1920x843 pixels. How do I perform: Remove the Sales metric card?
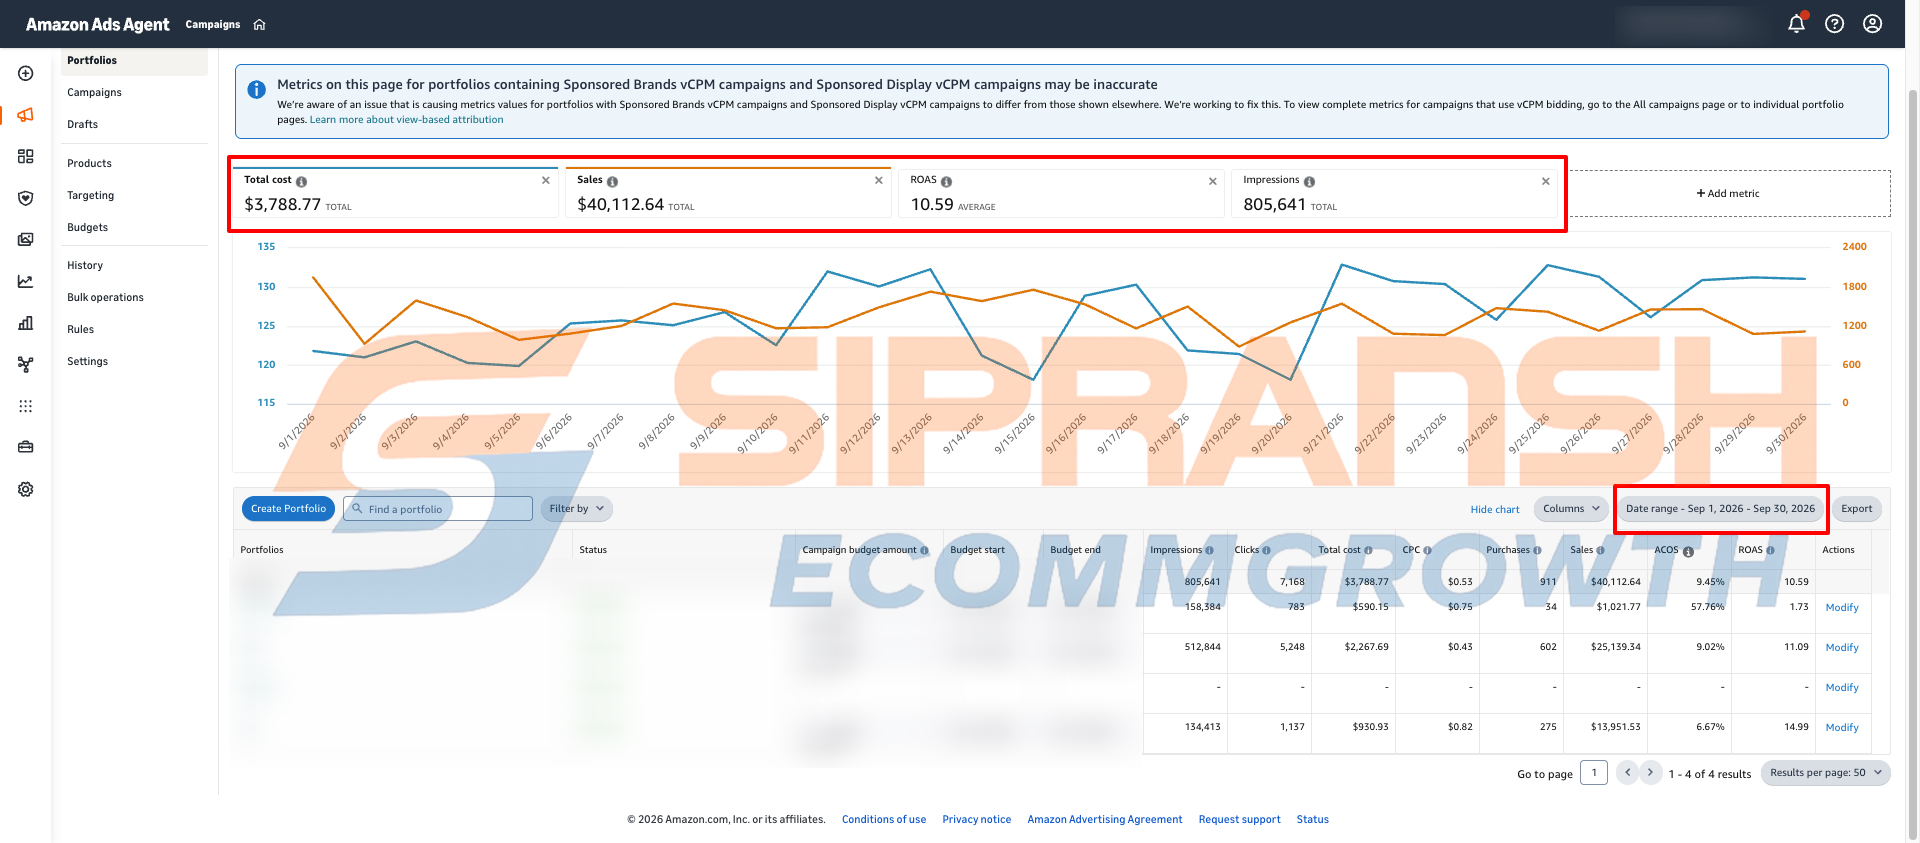pyautogui.click(x=879, y=181)
